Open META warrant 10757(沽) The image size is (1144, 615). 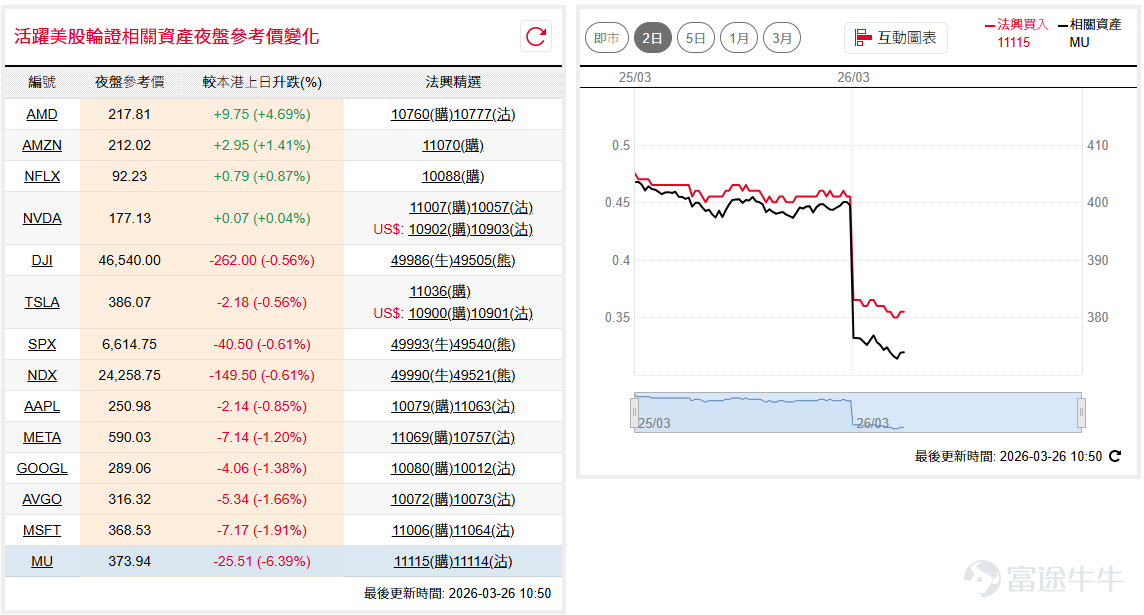[484, 437]
